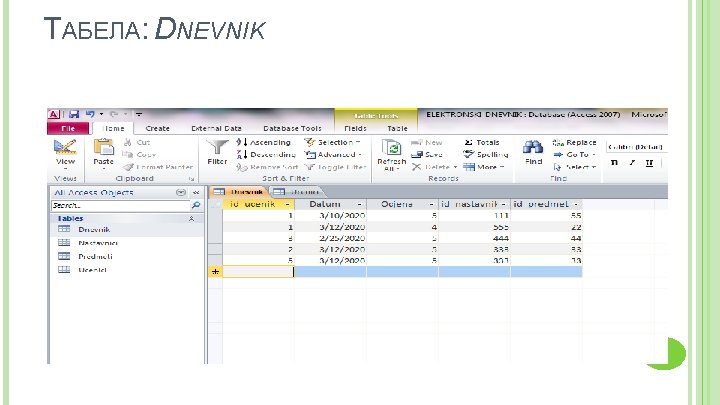The image size is (720, 405).
Task: Sort records Ascending
Action: 264,142
